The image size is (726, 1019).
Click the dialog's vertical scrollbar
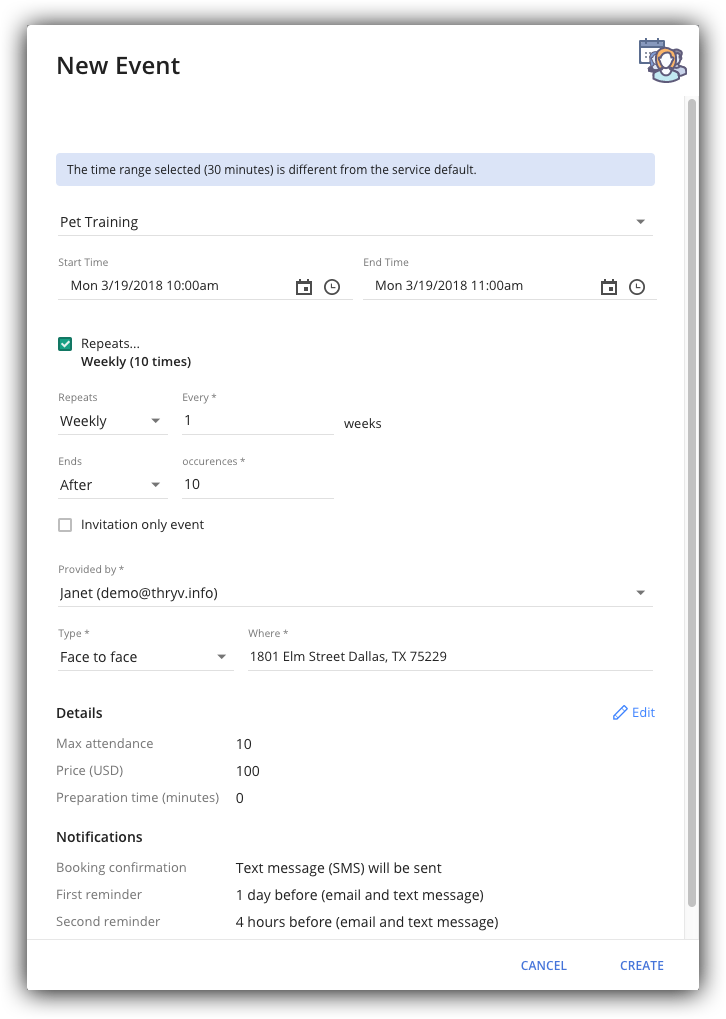tap(692, 502)
